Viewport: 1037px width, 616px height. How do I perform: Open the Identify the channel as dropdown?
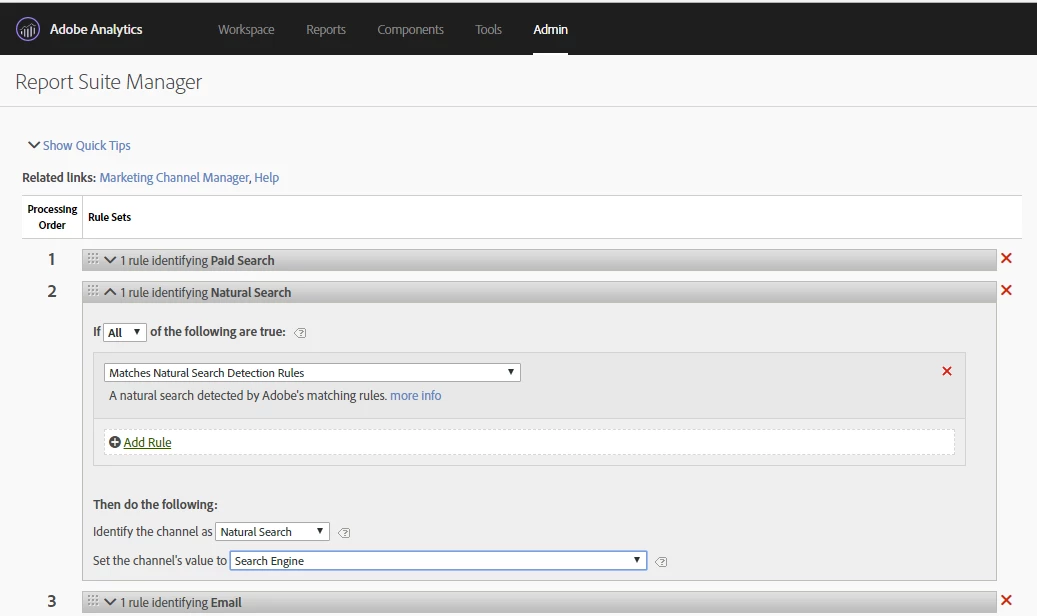[x=272, y=531]
